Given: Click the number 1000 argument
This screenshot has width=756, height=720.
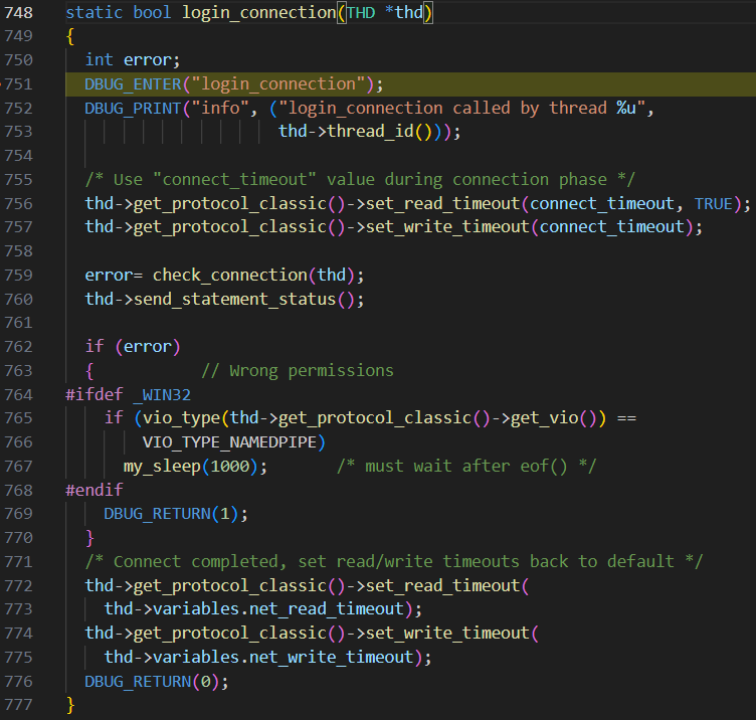Looking at the screenshot, I should tap(230, 466).
